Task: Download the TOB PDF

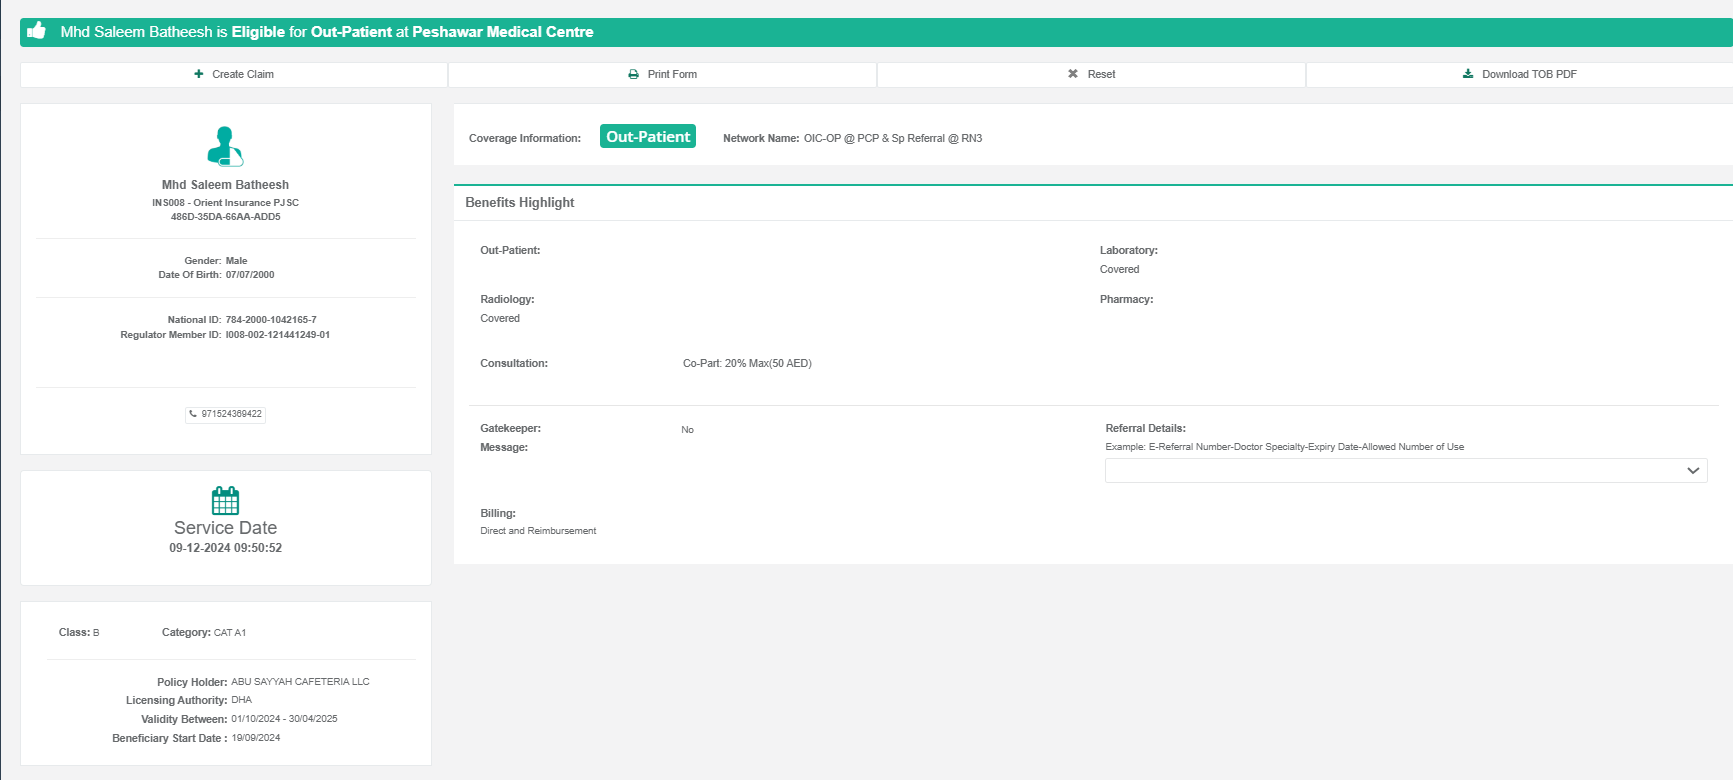Action: pos(1519,74)
